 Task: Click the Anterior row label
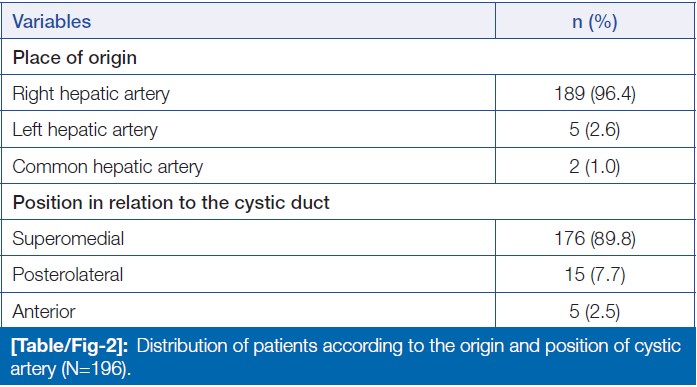(x=44, y=311)
